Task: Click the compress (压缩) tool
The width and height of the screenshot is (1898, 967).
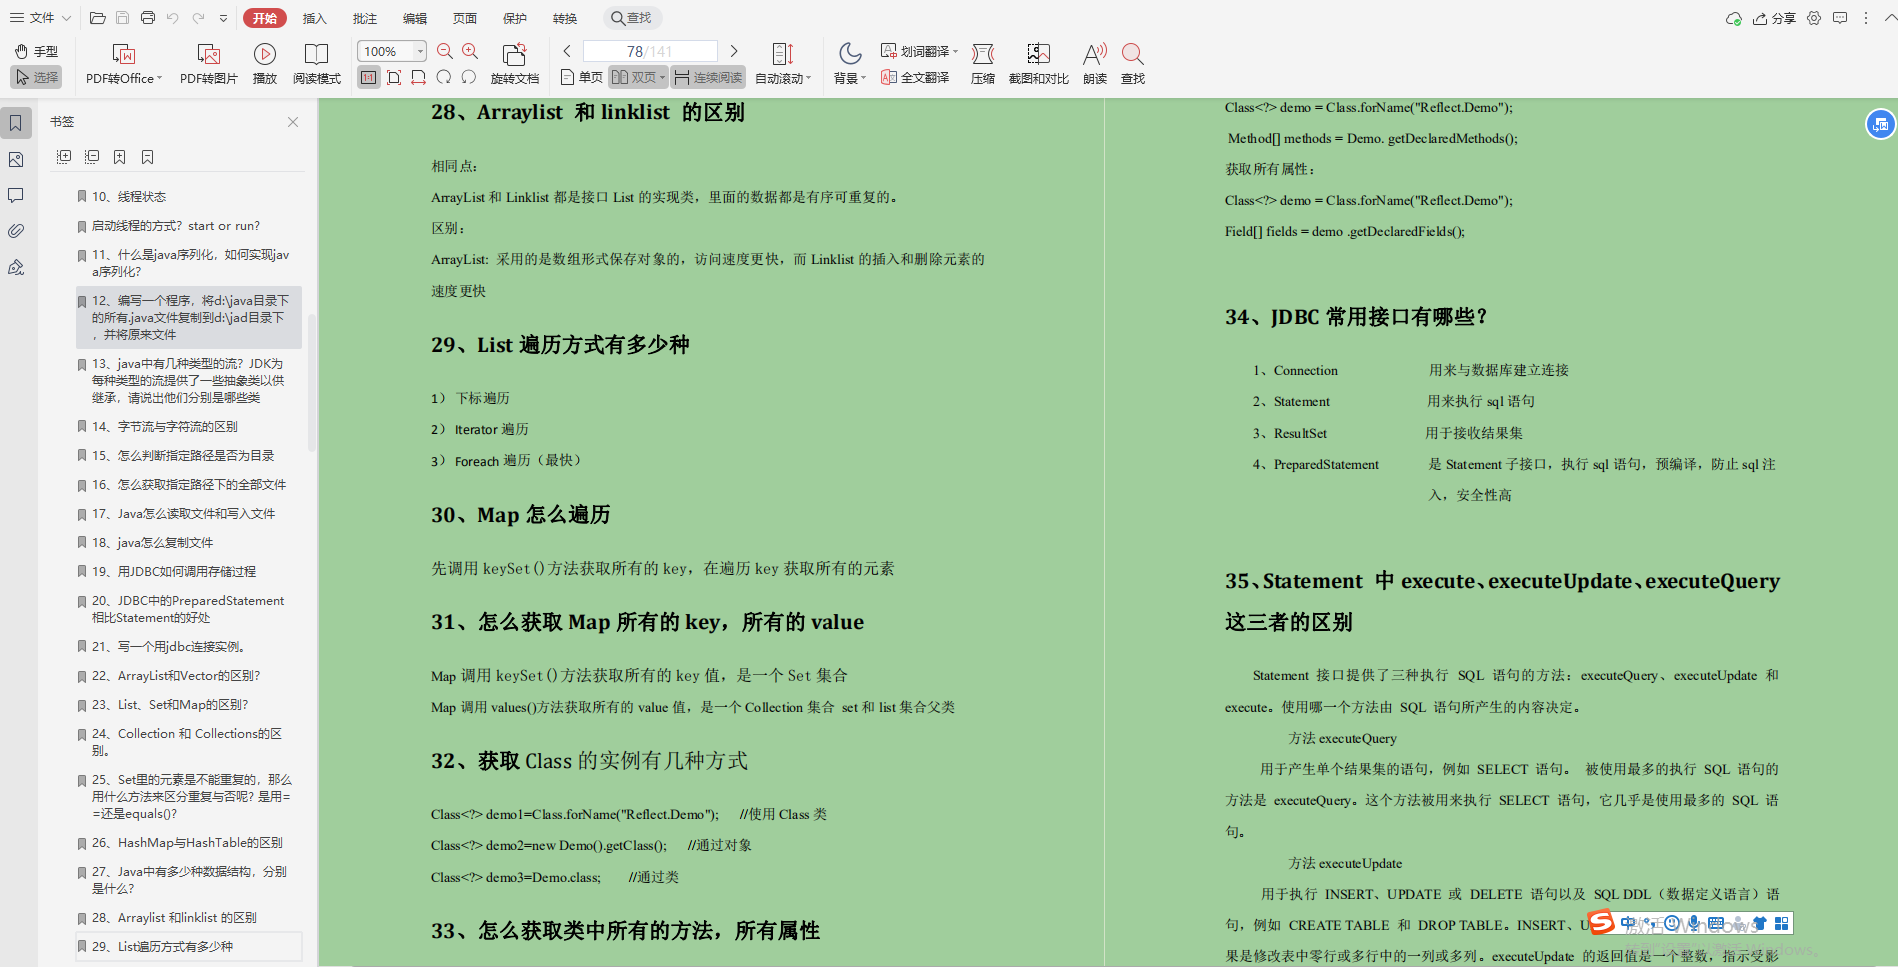Action: tap(983, 65)
